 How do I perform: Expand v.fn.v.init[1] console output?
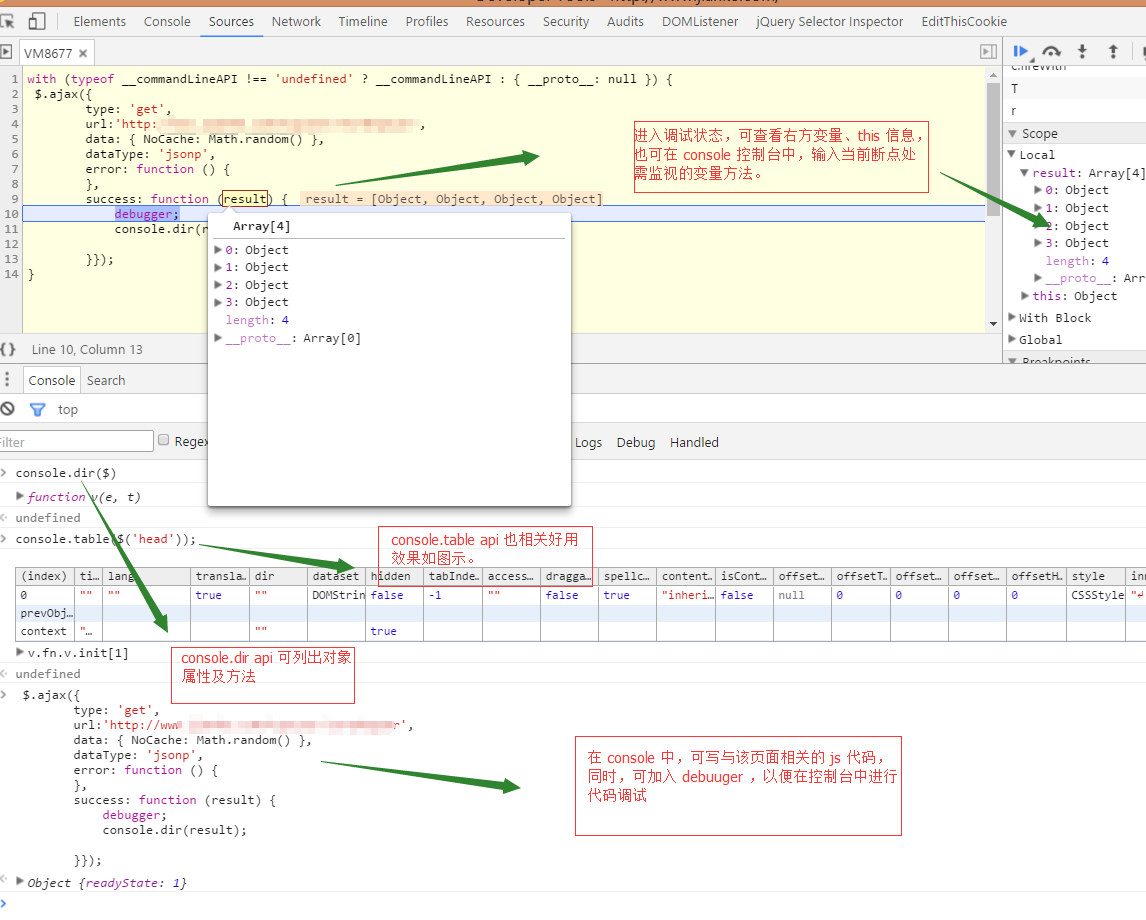point(20,652)
